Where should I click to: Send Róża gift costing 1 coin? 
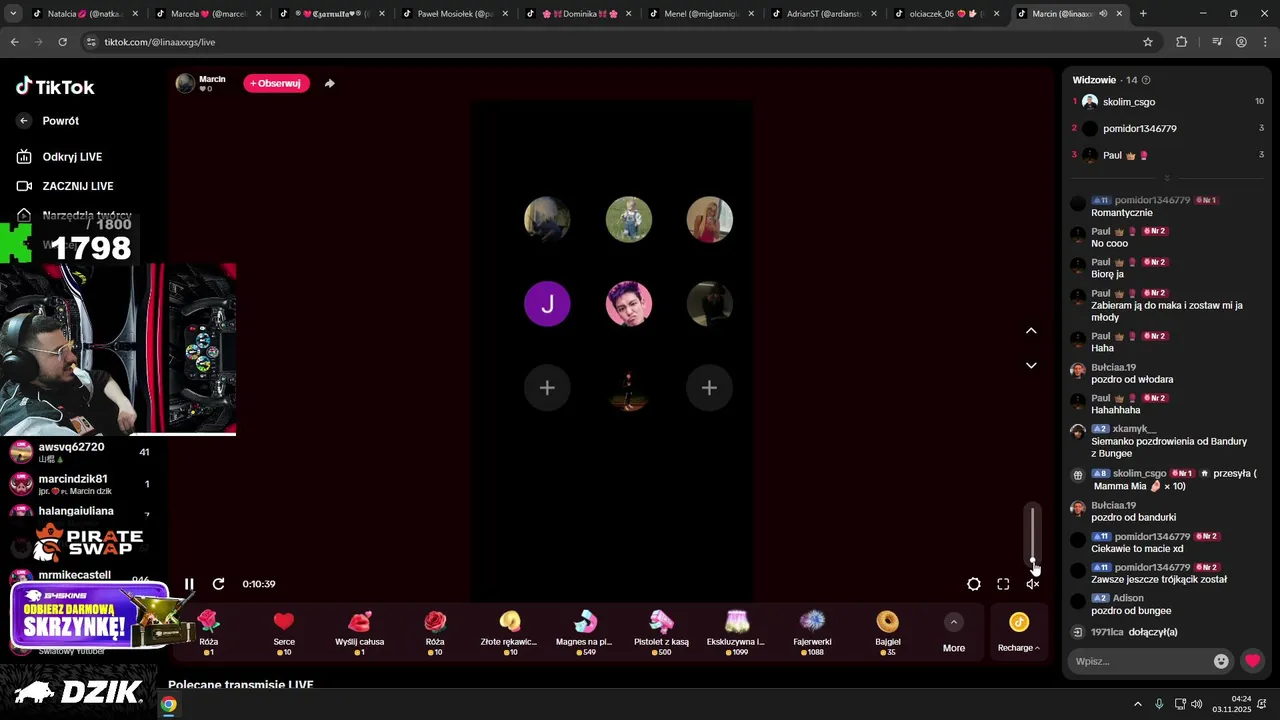tap(209, 632)
